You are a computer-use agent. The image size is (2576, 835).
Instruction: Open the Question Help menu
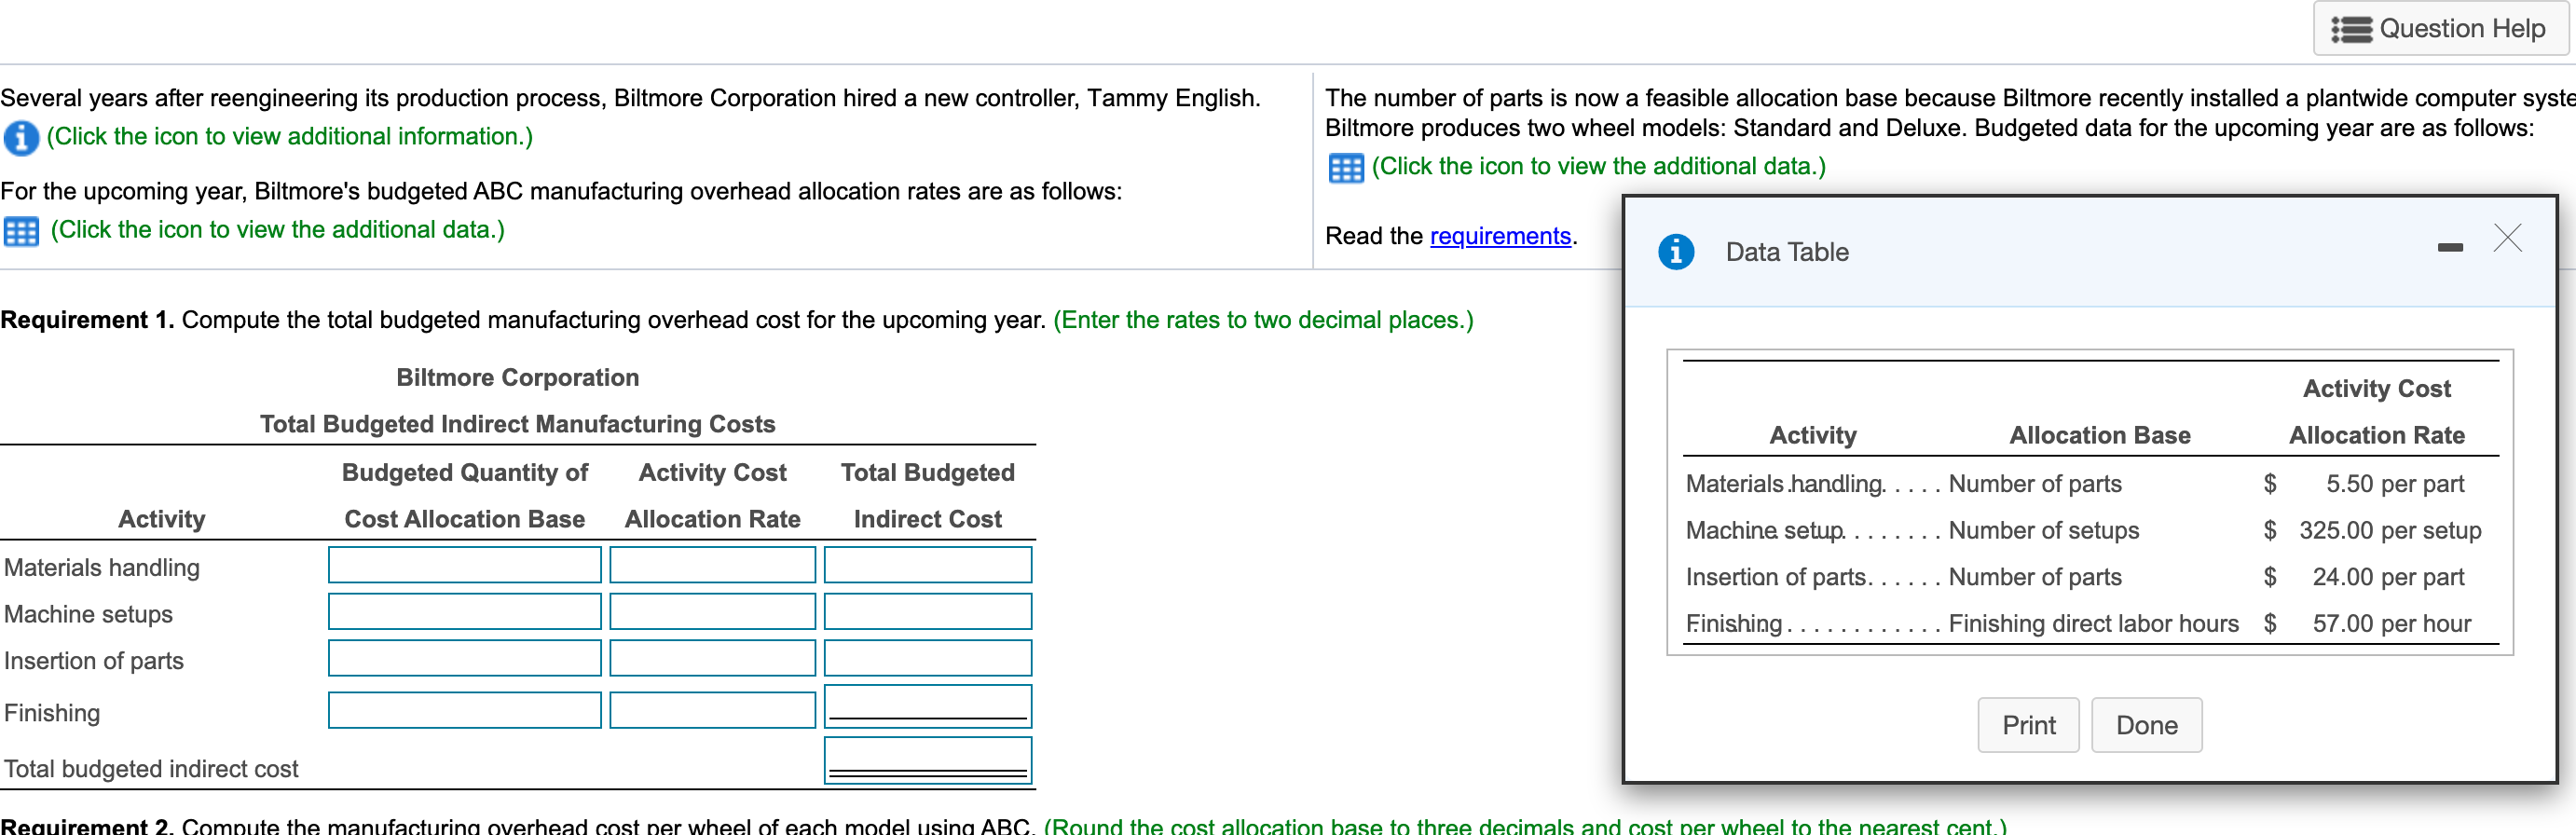coord(2440,29)
